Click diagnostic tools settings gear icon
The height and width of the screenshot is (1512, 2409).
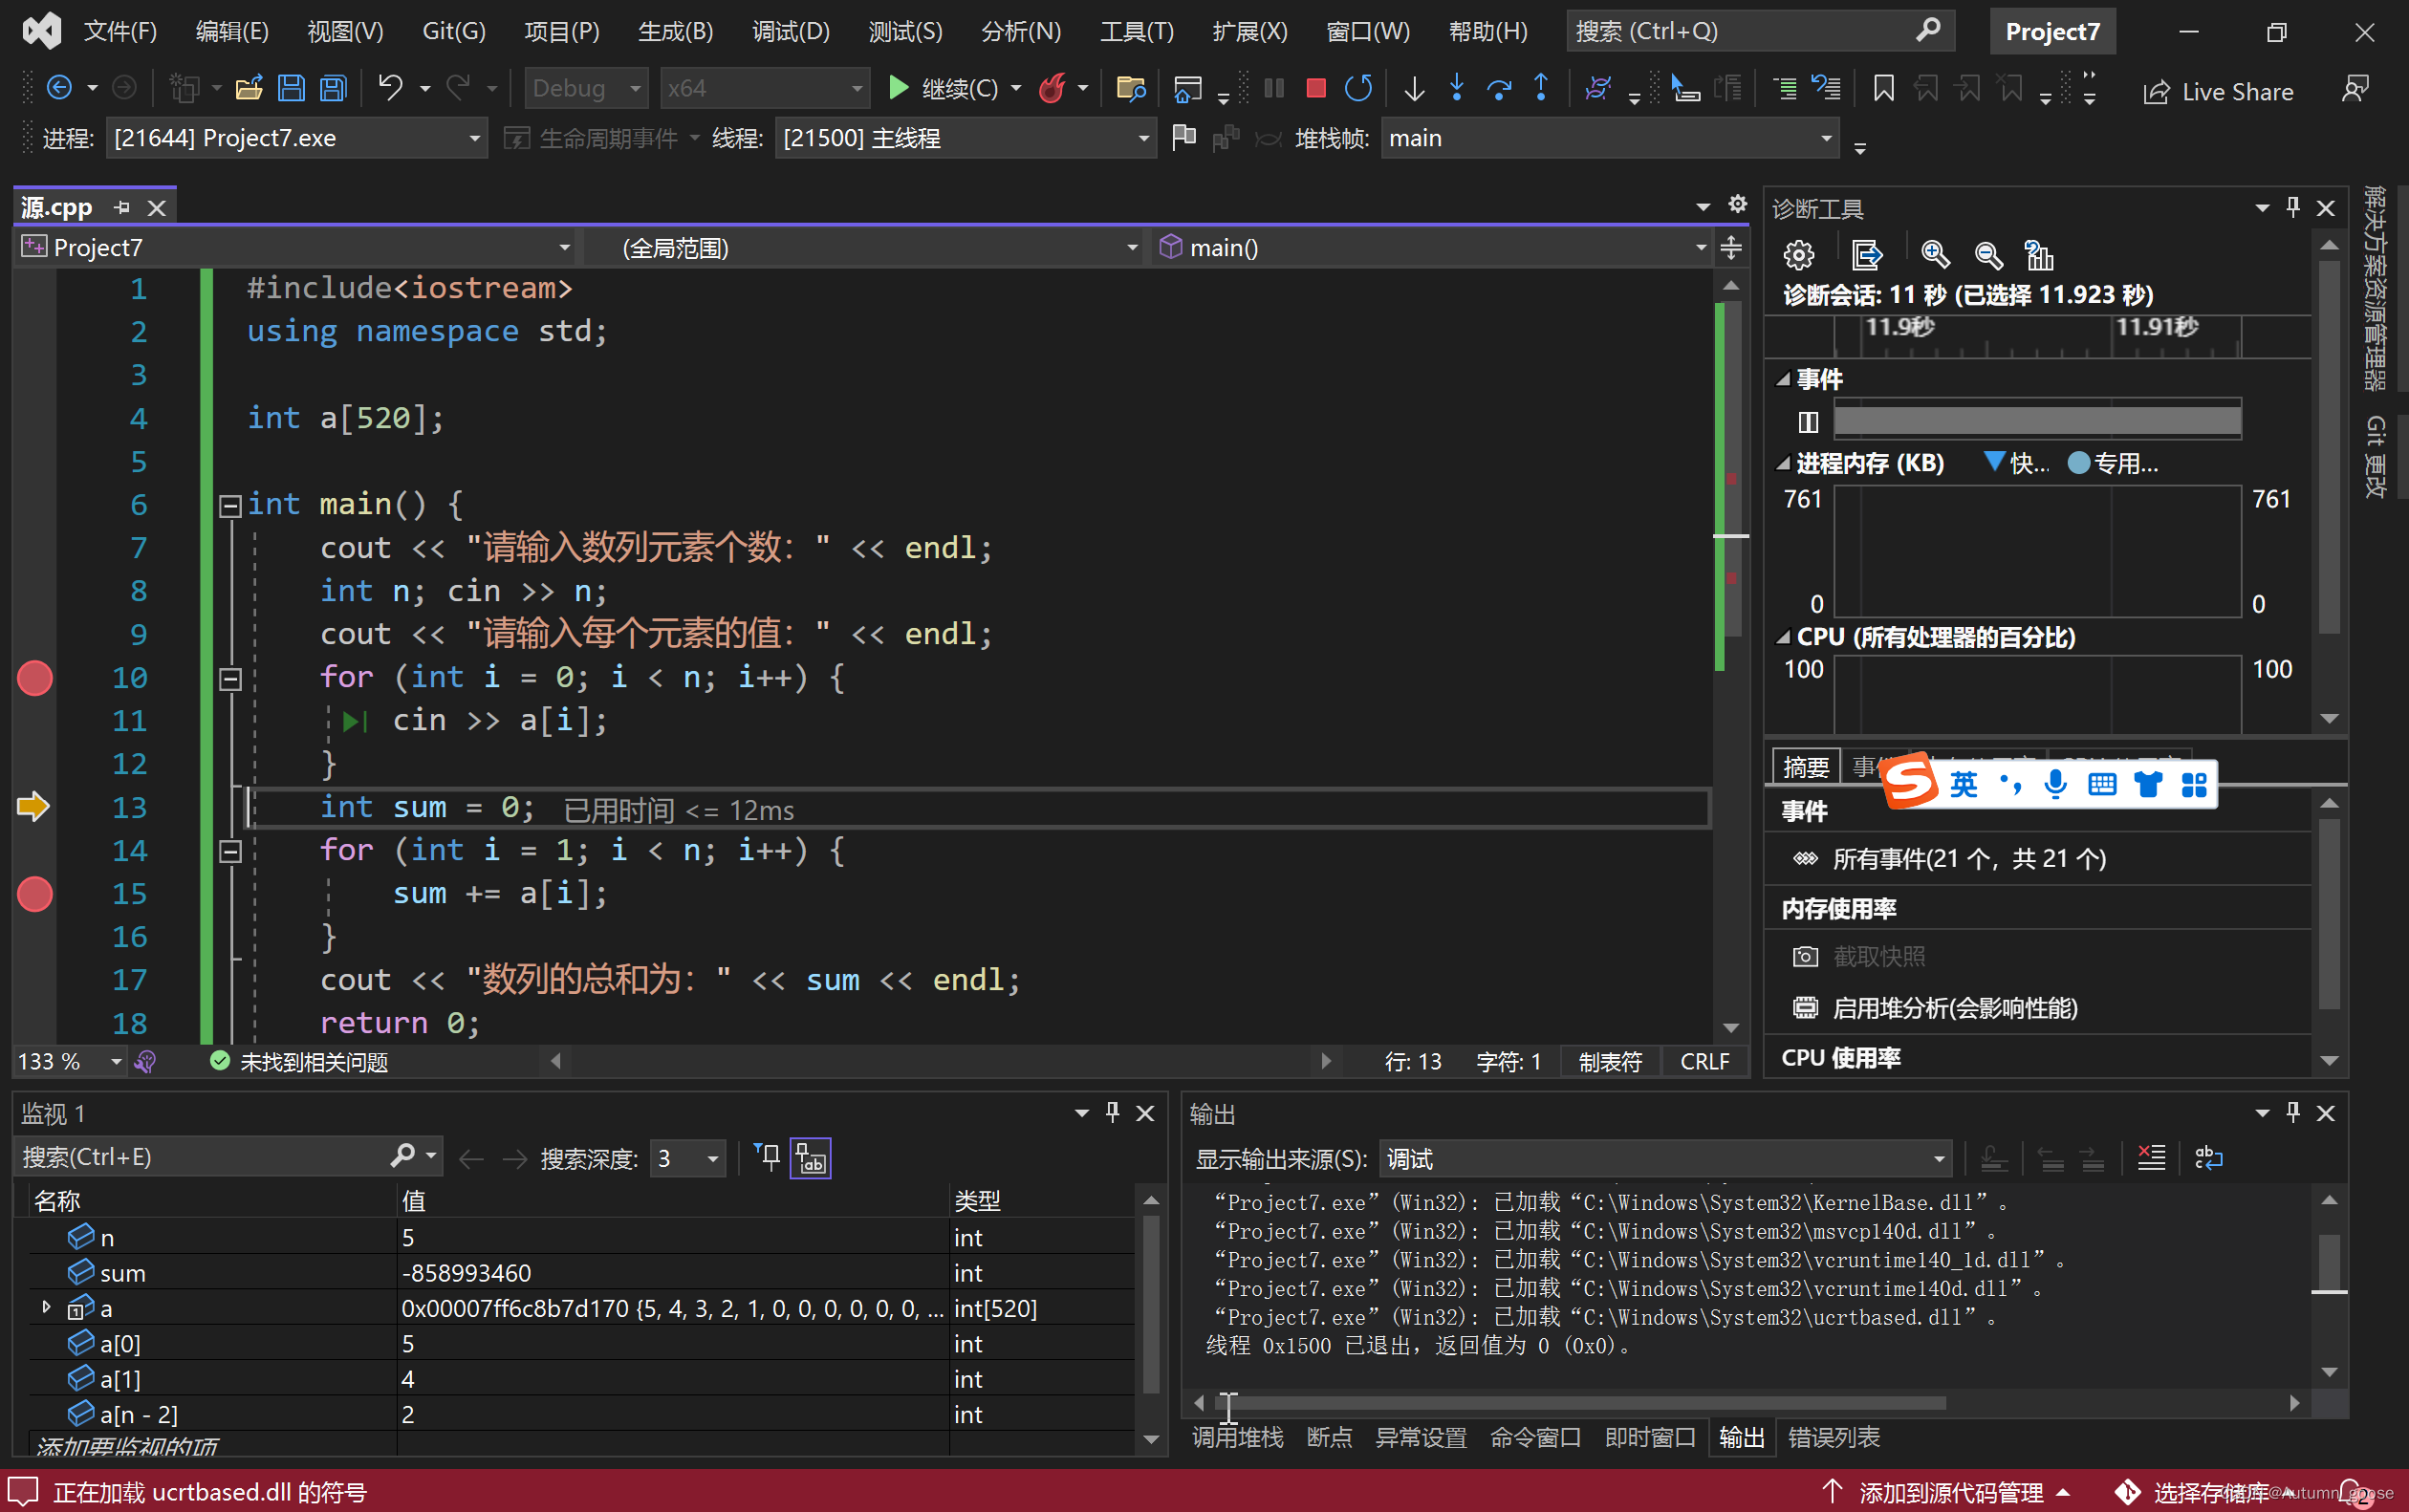click(x=1798, y=256)
